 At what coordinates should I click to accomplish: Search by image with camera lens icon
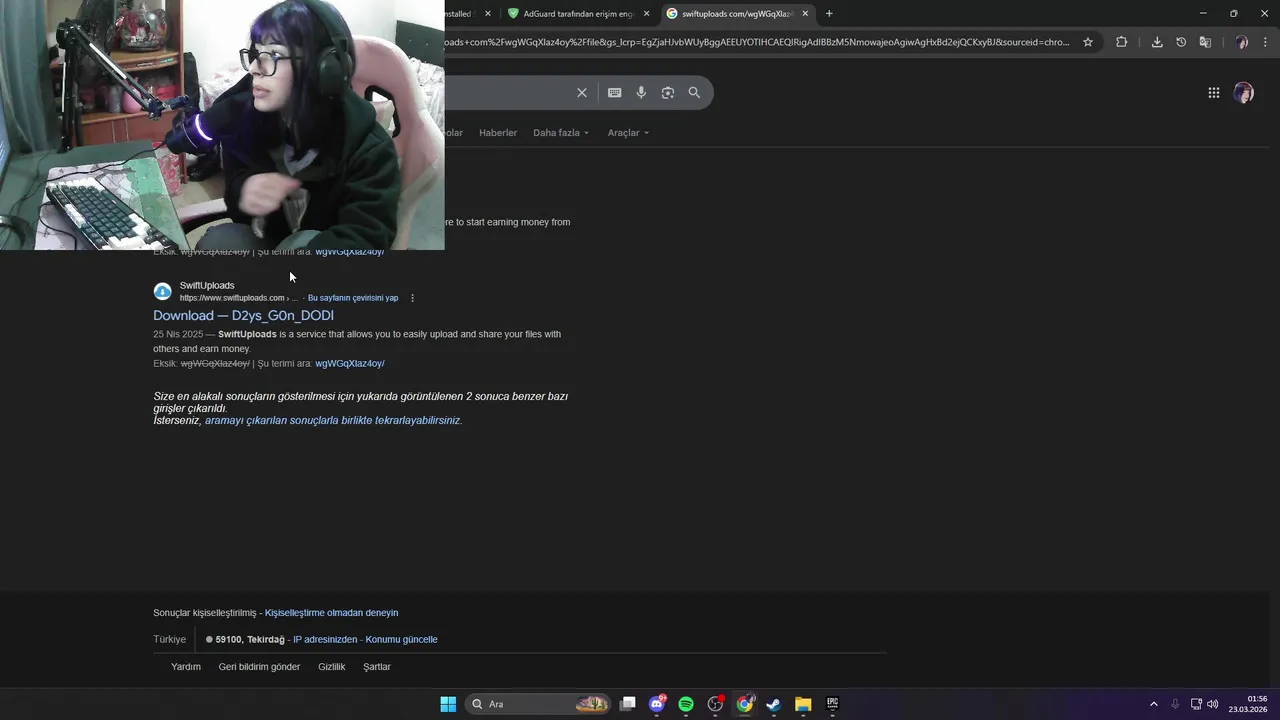point(668,92)
